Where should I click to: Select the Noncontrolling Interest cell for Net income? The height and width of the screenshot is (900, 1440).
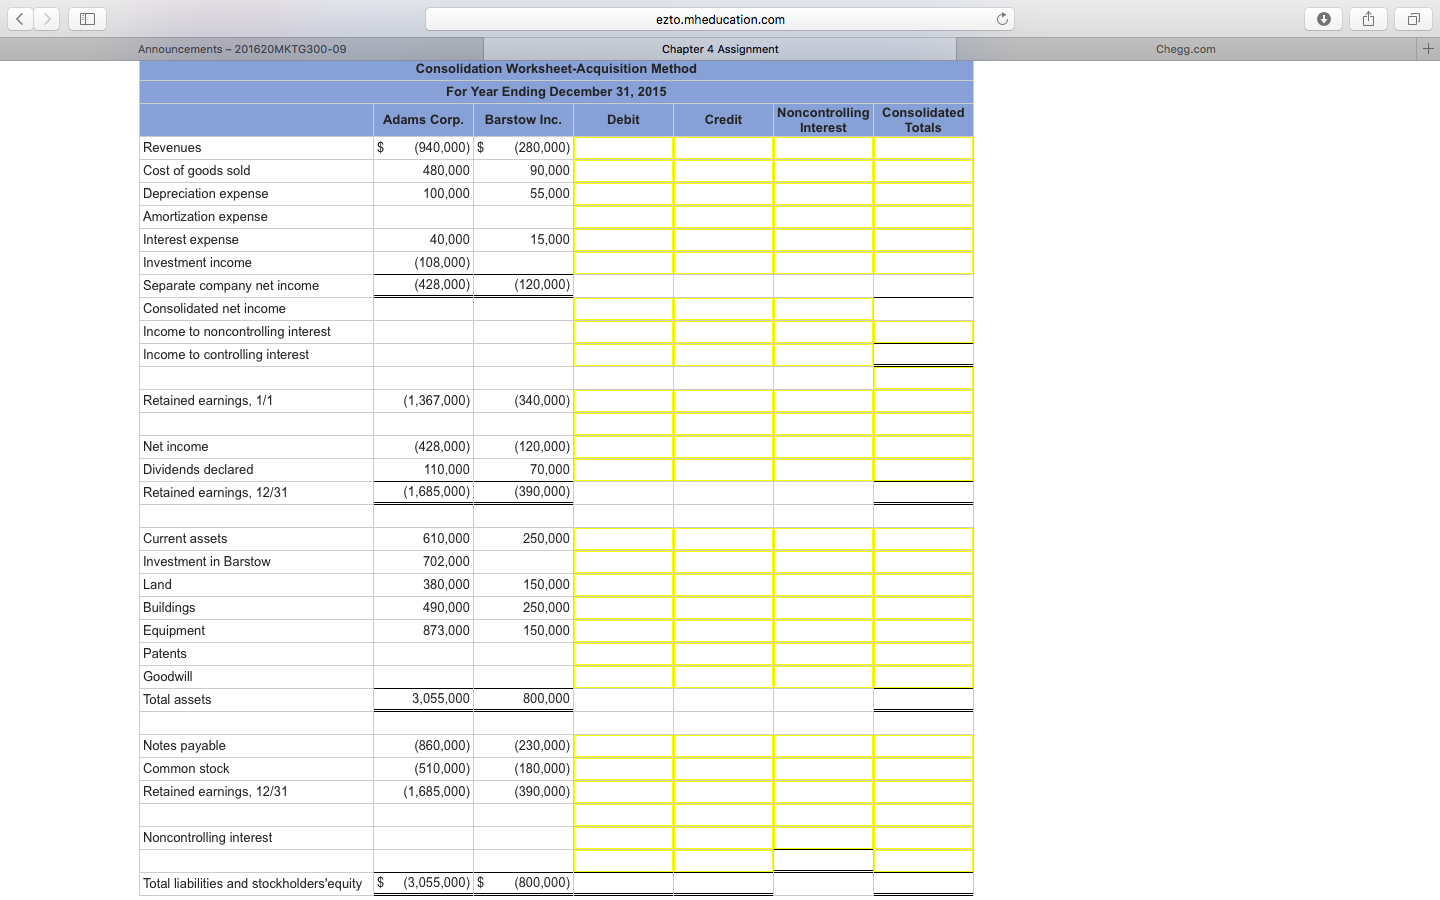823,447
